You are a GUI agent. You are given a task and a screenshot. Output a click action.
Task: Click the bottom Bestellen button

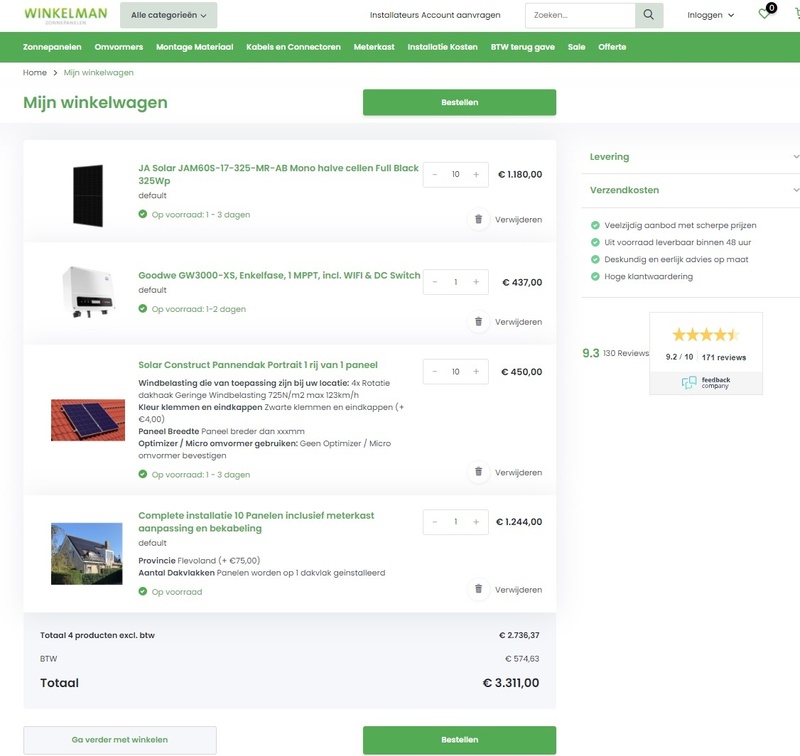point(459,740)
